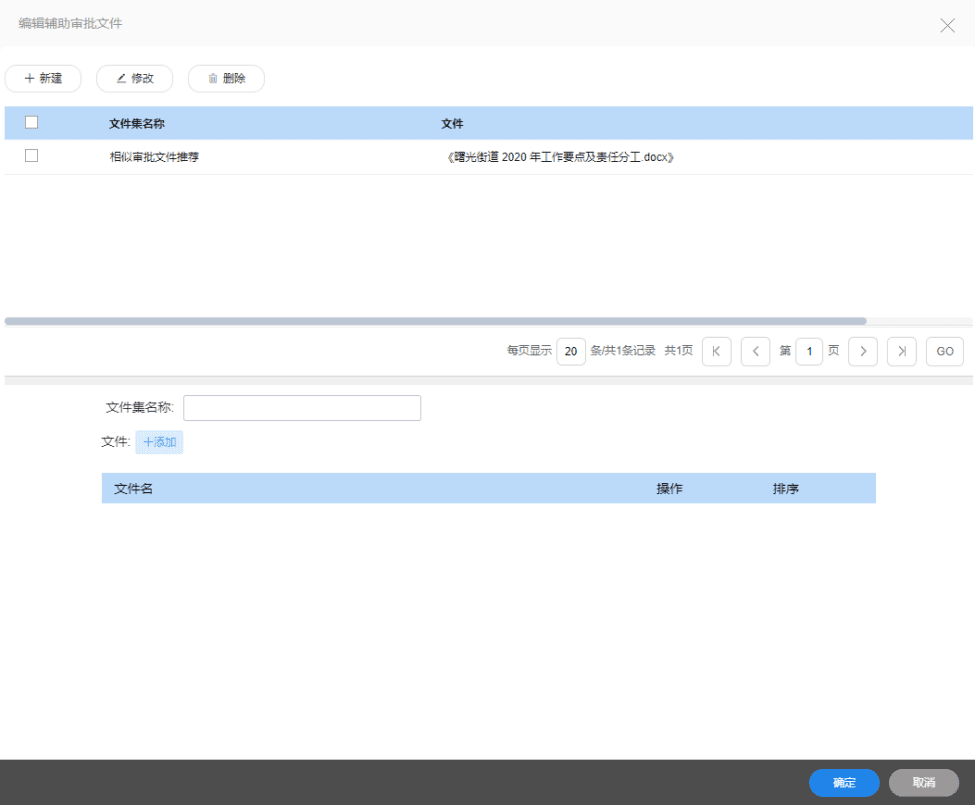Focus the per-page count field showing 20
Screen dimensions: 975x806
pos(571,351)
